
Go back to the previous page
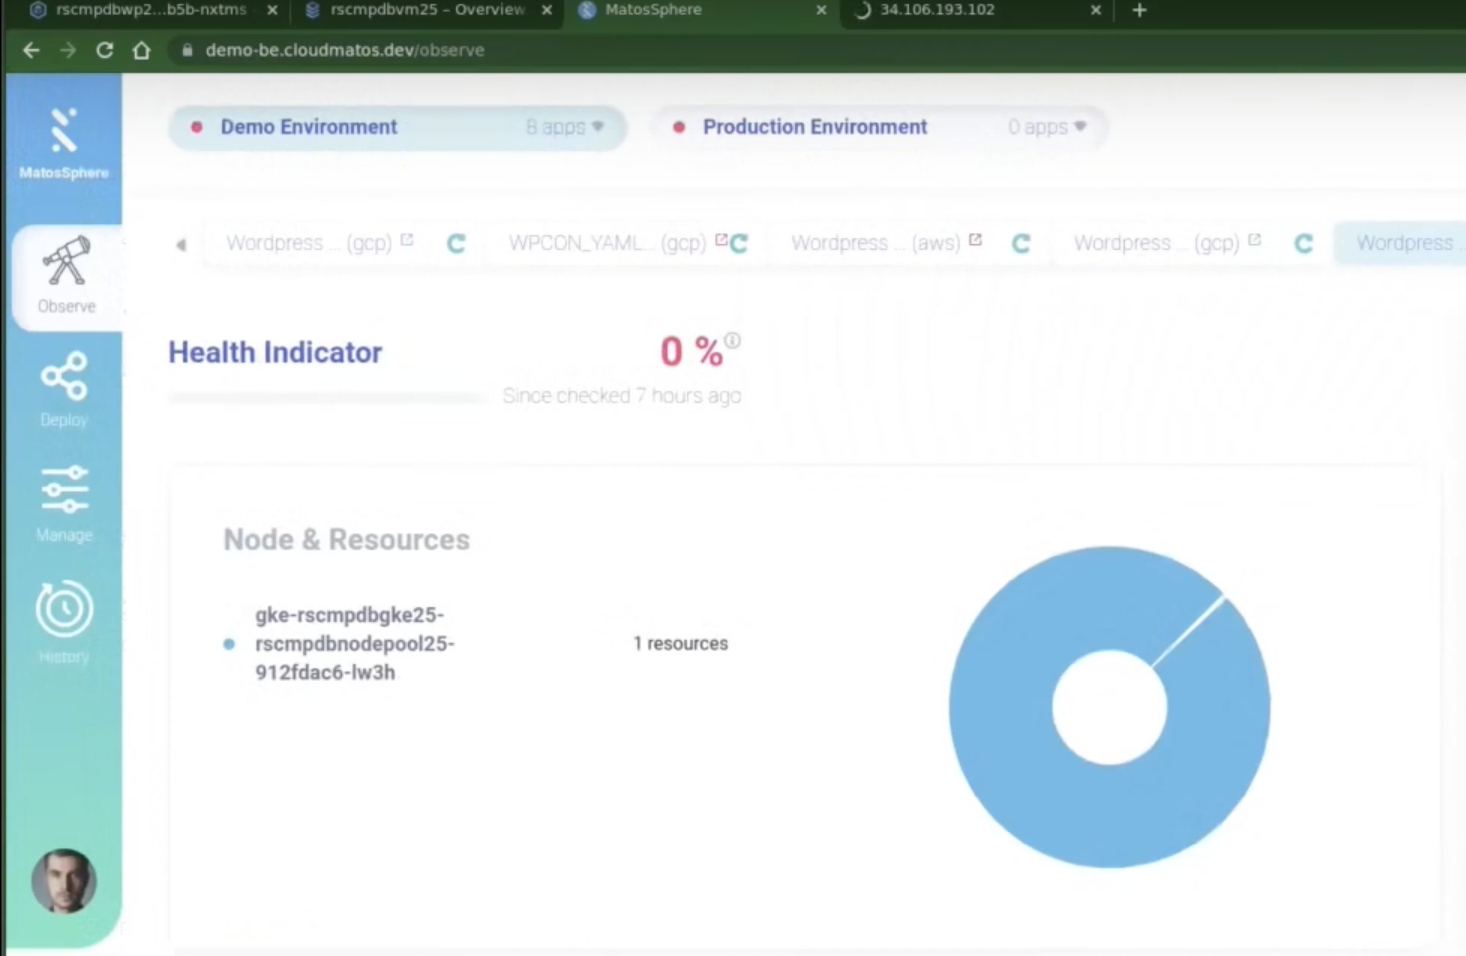31,50
